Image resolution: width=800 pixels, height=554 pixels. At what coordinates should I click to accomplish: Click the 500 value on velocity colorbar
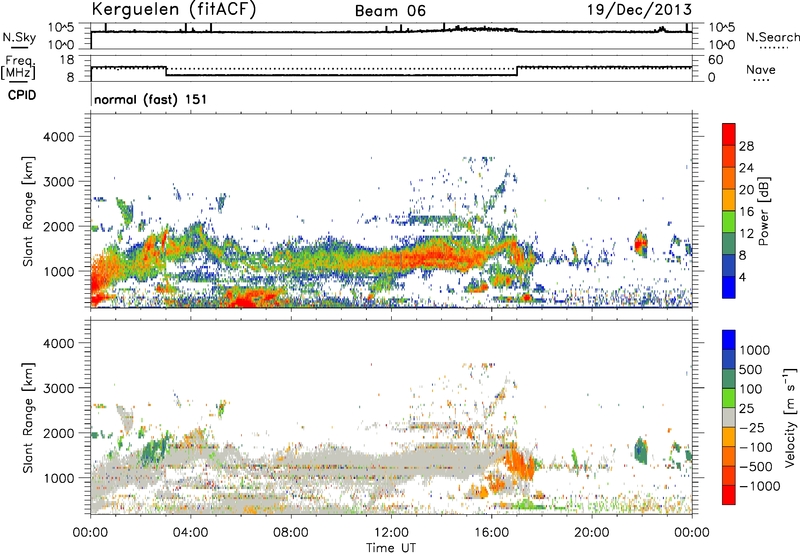[x=751, y=370]
